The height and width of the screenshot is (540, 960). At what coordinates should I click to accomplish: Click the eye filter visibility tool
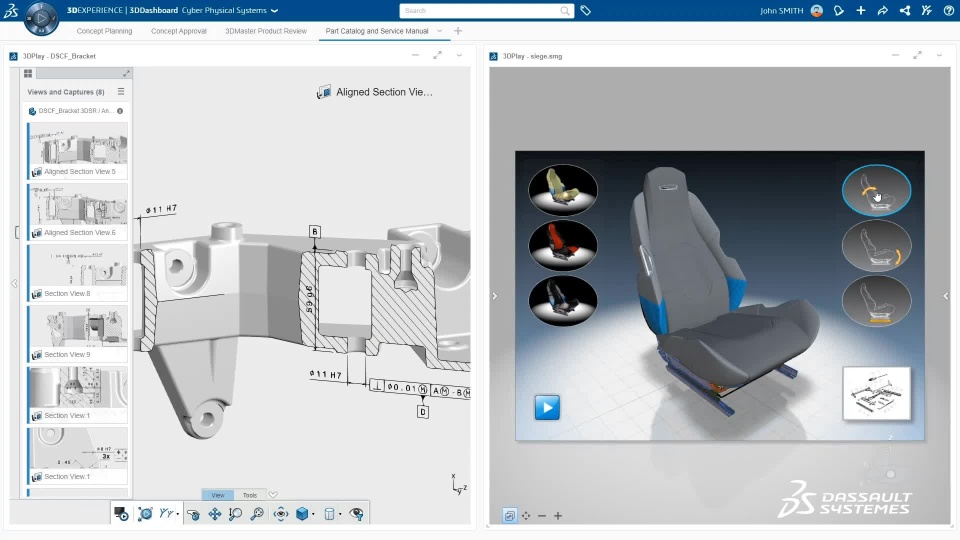coord(356,514)
